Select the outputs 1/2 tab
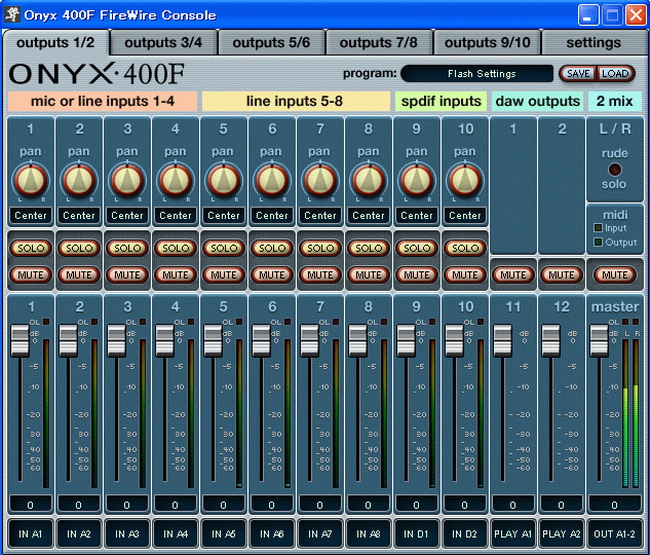Image resolution: width=650 pixels, height=555 pixels. tap(56, 42)
